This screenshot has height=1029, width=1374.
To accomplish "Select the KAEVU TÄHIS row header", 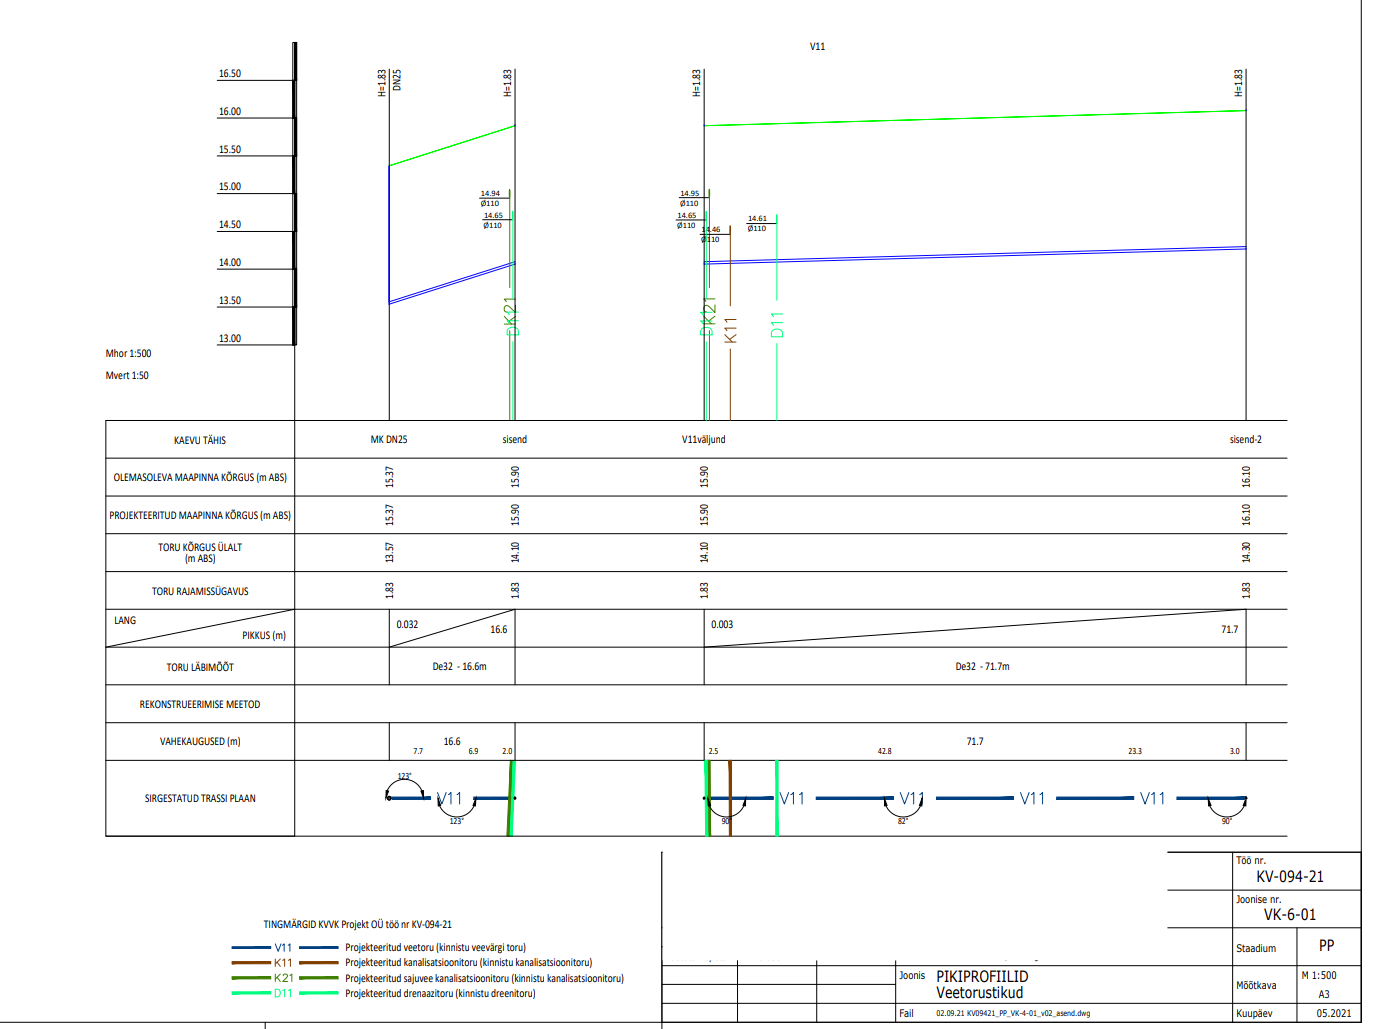I will point(200,440).
